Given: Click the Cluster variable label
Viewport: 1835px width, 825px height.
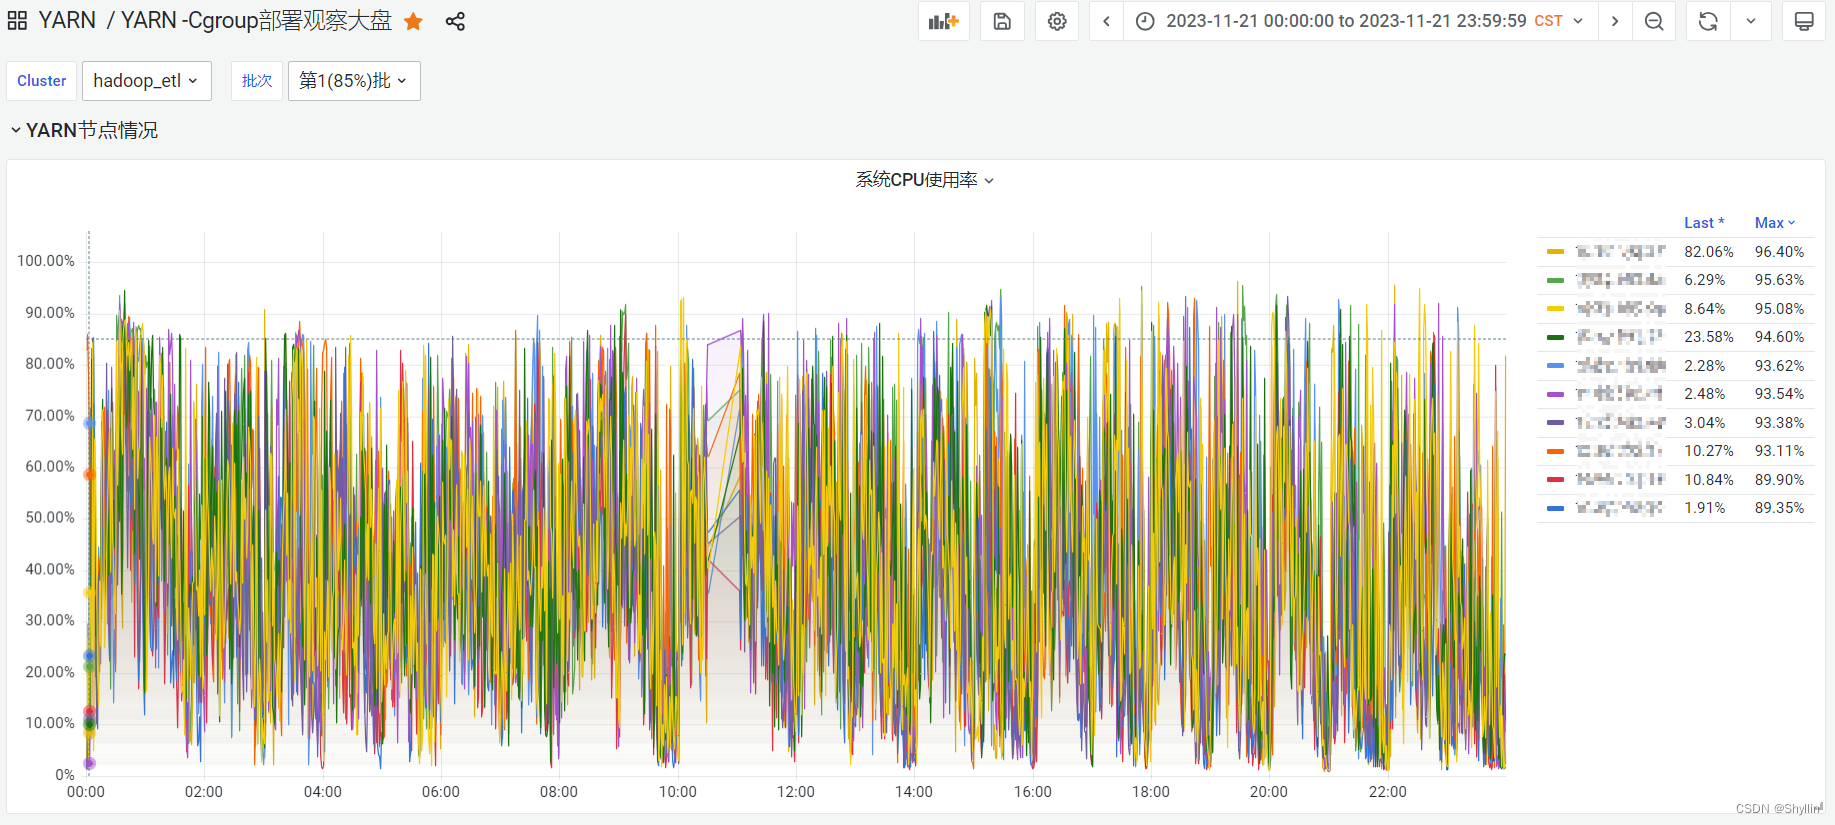Looking at the screenshot, I should click(x=42, y=81).
